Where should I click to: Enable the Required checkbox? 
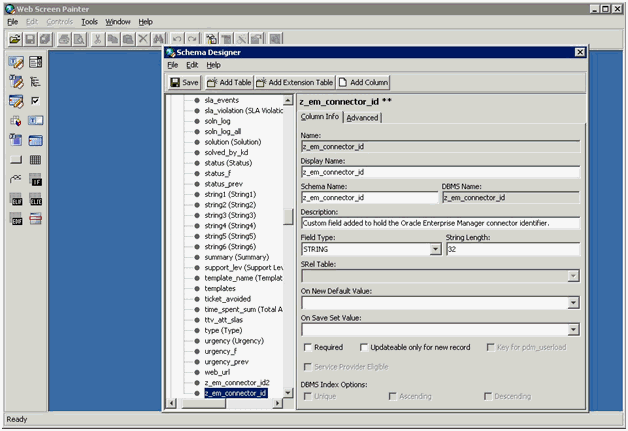[308, 347]
